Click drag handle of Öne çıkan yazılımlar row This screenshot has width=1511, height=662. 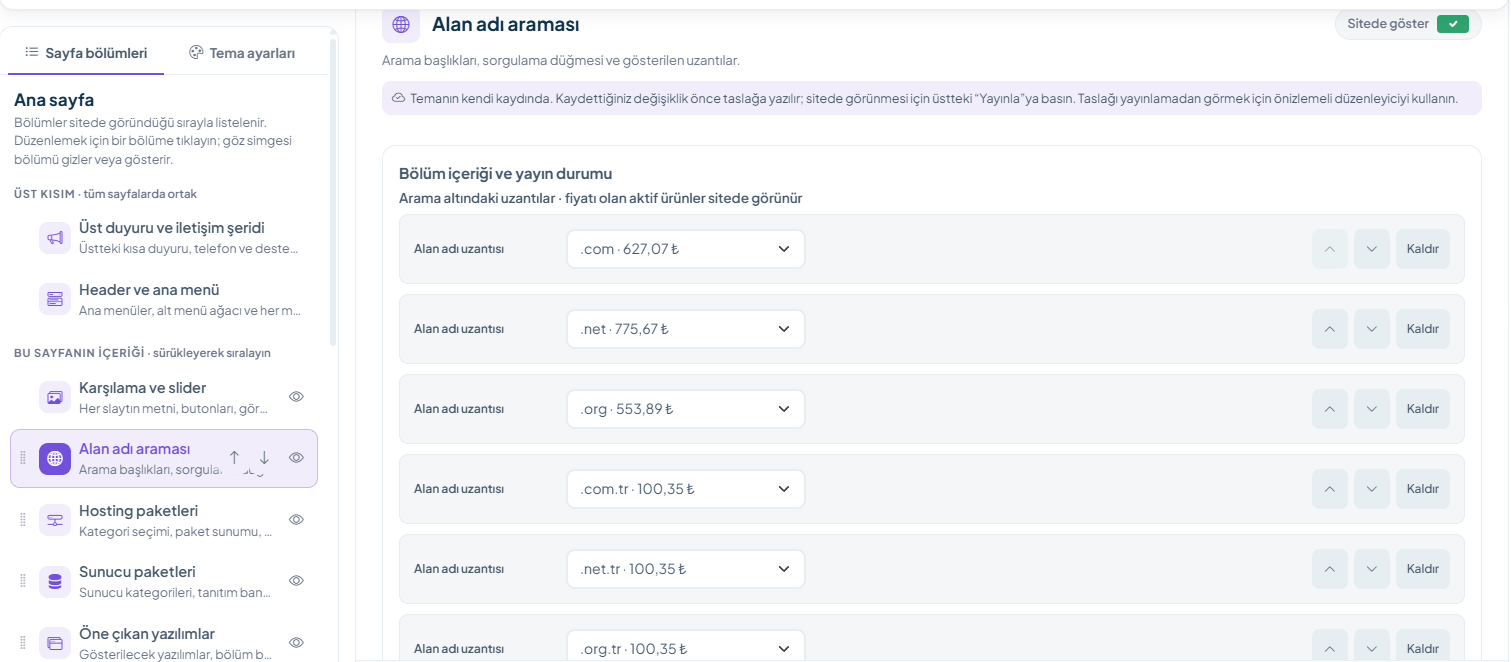pyautogui.click(x=23, y=643)
